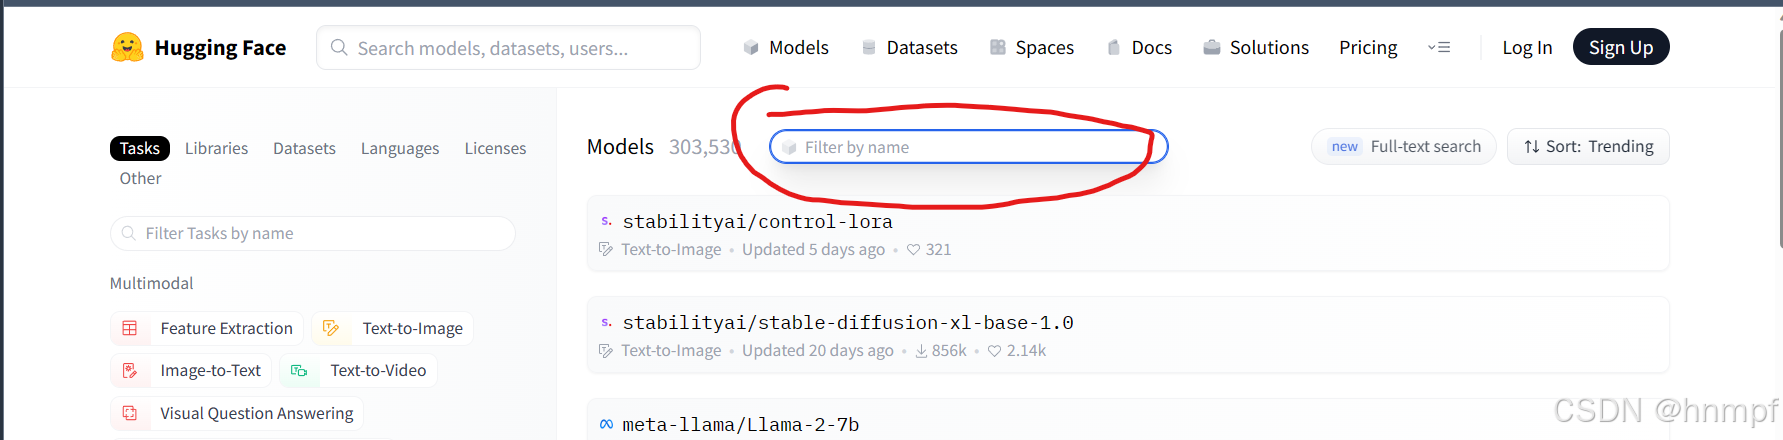
Task: Click the stabilityai avatar beside stable-diffusion-xl-base-1.0
Action: (606, 322)
